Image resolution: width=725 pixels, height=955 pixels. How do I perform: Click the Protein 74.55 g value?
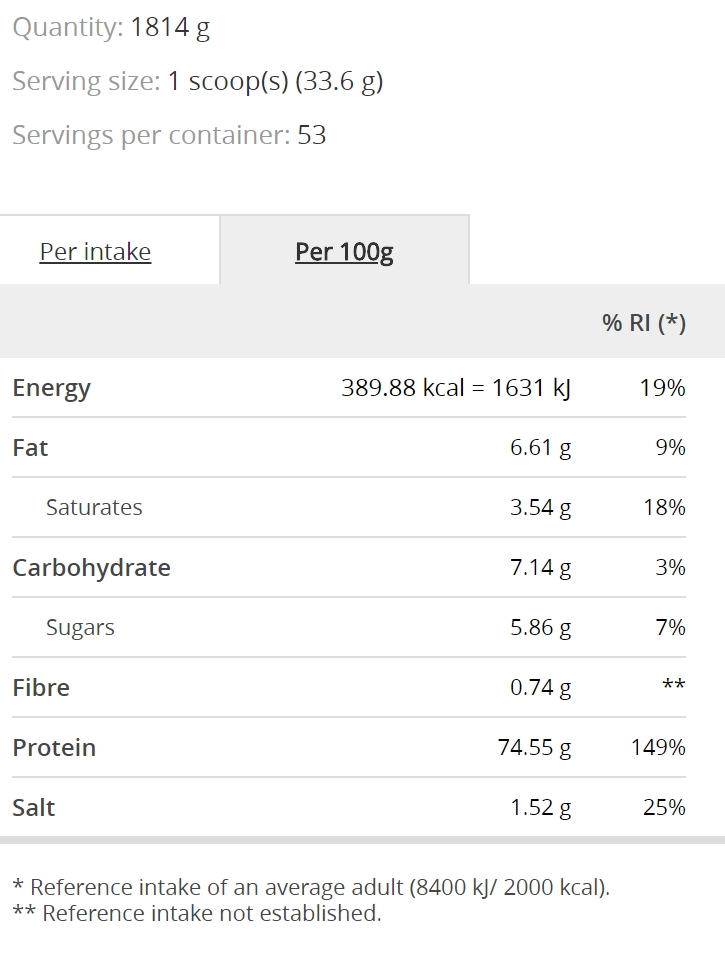coord(534,747)
